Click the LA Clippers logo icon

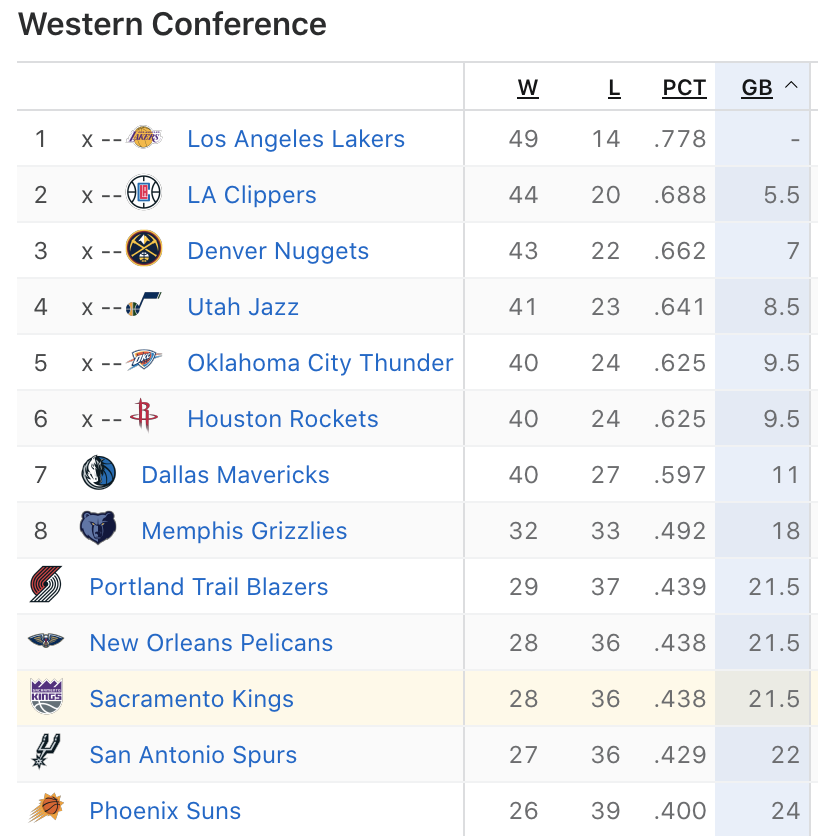coord(144,193)
